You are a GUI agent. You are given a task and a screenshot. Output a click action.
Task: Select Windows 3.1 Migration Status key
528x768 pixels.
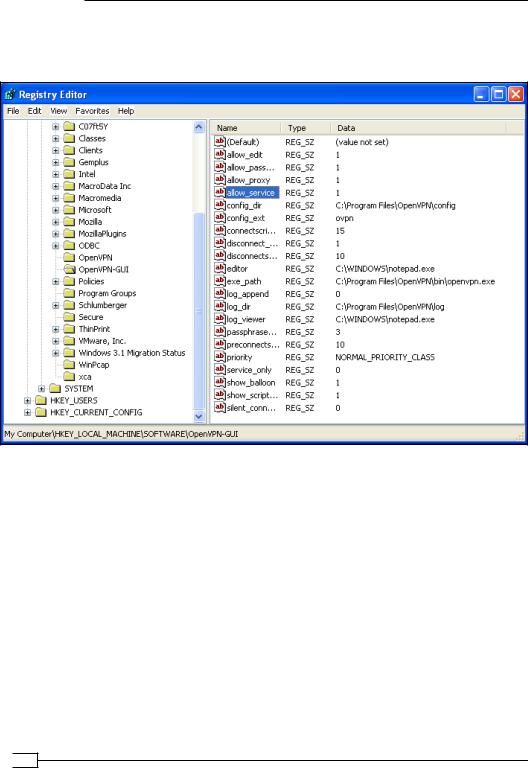132,353
